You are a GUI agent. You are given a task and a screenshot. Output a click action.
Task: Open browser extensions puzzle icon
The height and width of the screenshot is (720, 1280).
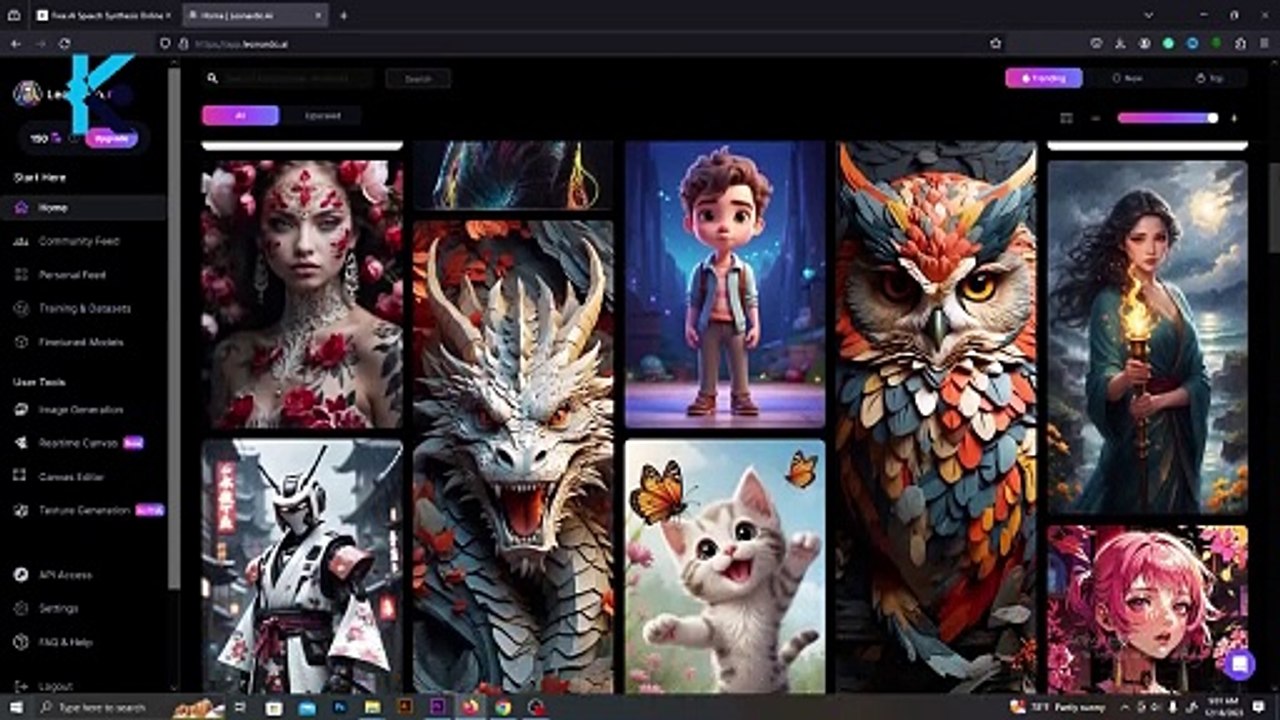[1241, 44]
